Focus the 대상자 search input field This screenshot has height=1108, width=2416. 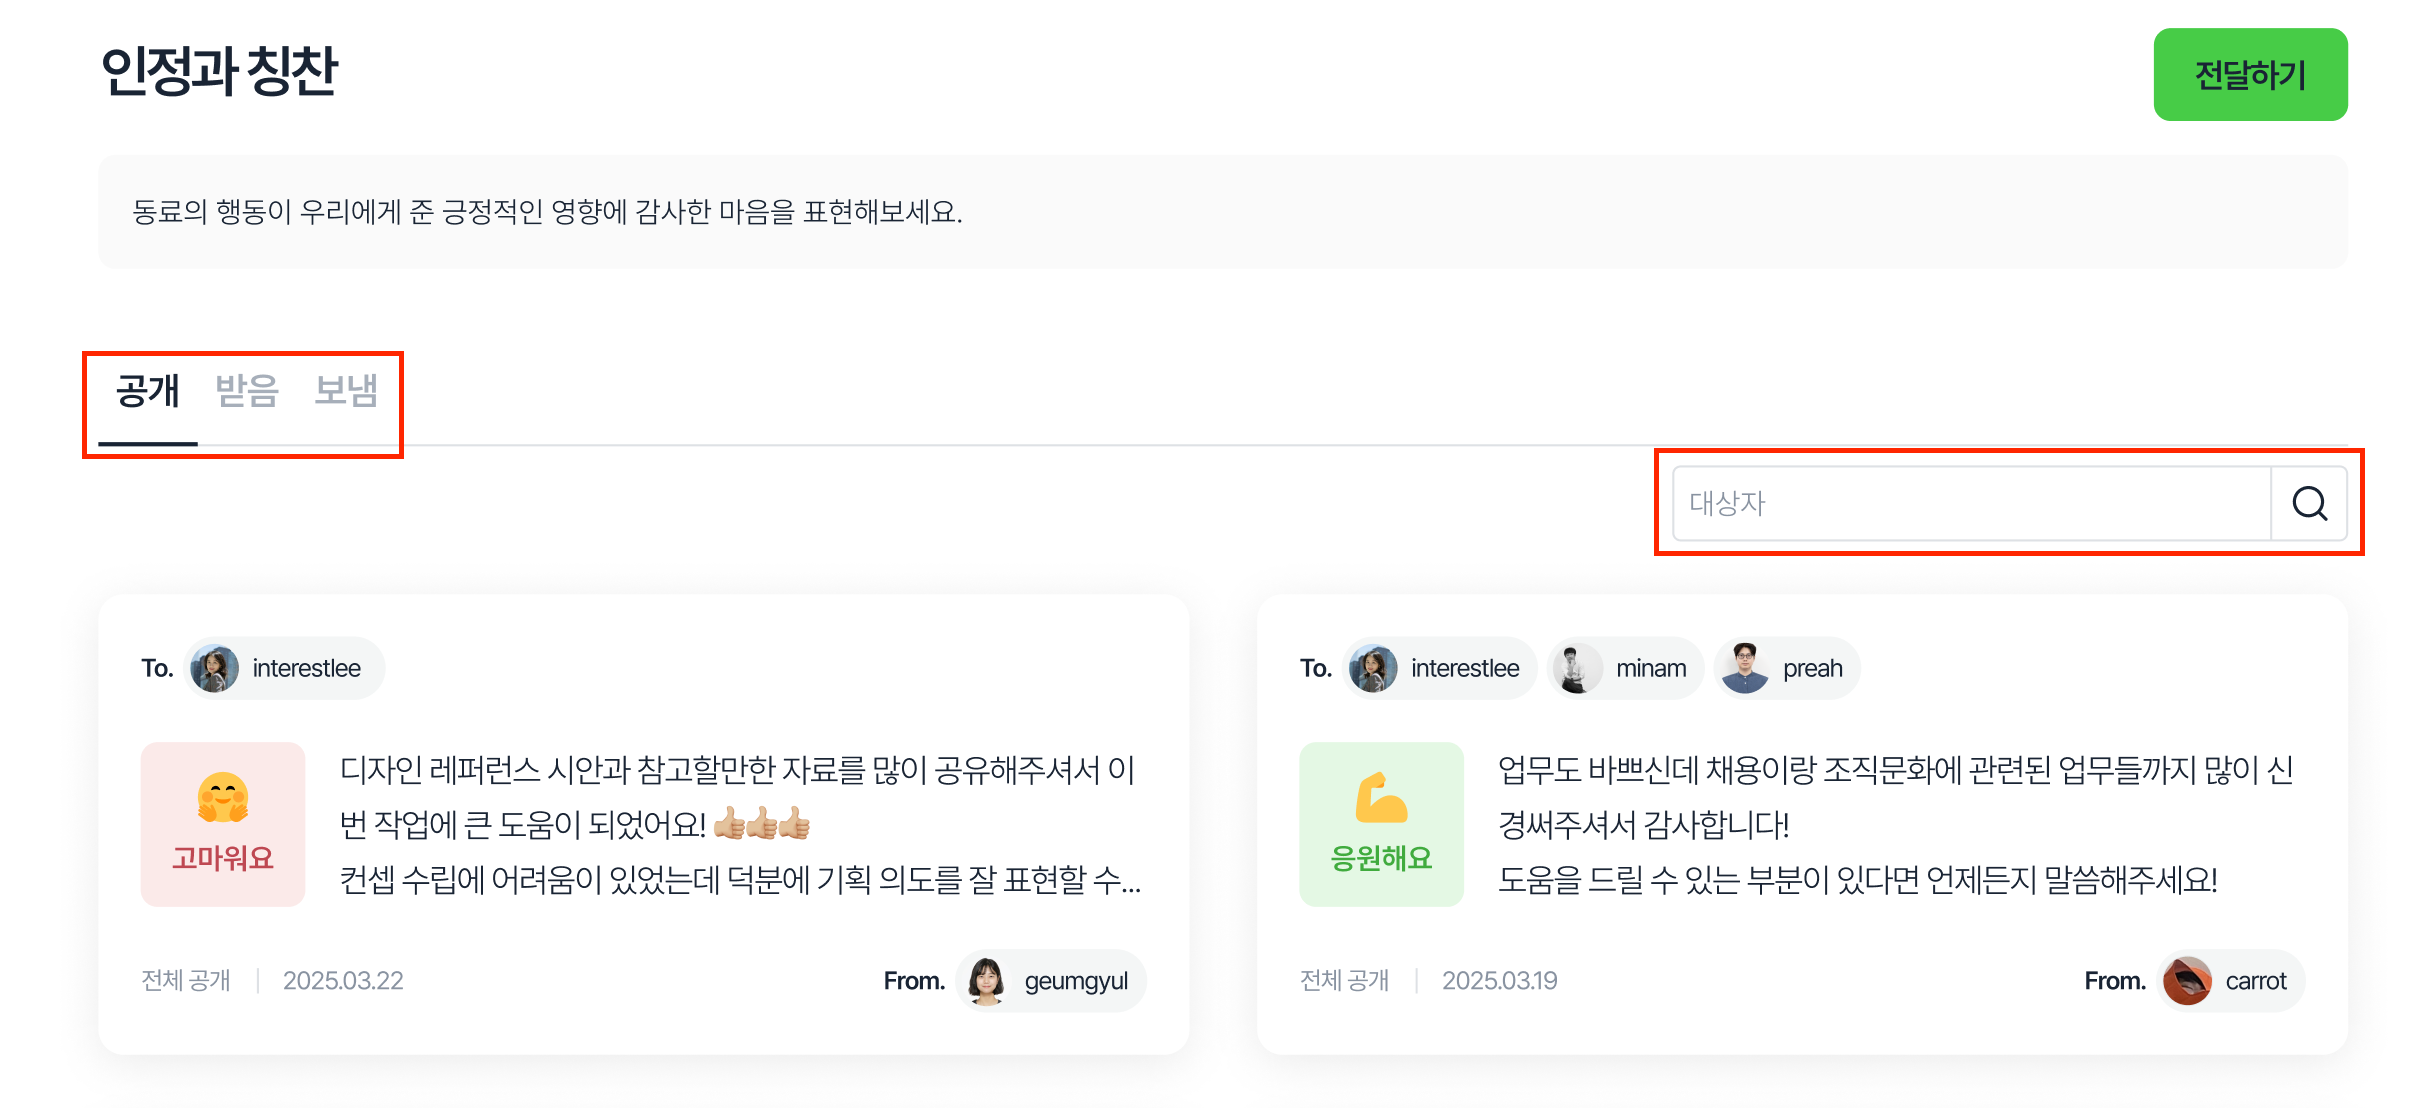click(x=1970, y=503)
